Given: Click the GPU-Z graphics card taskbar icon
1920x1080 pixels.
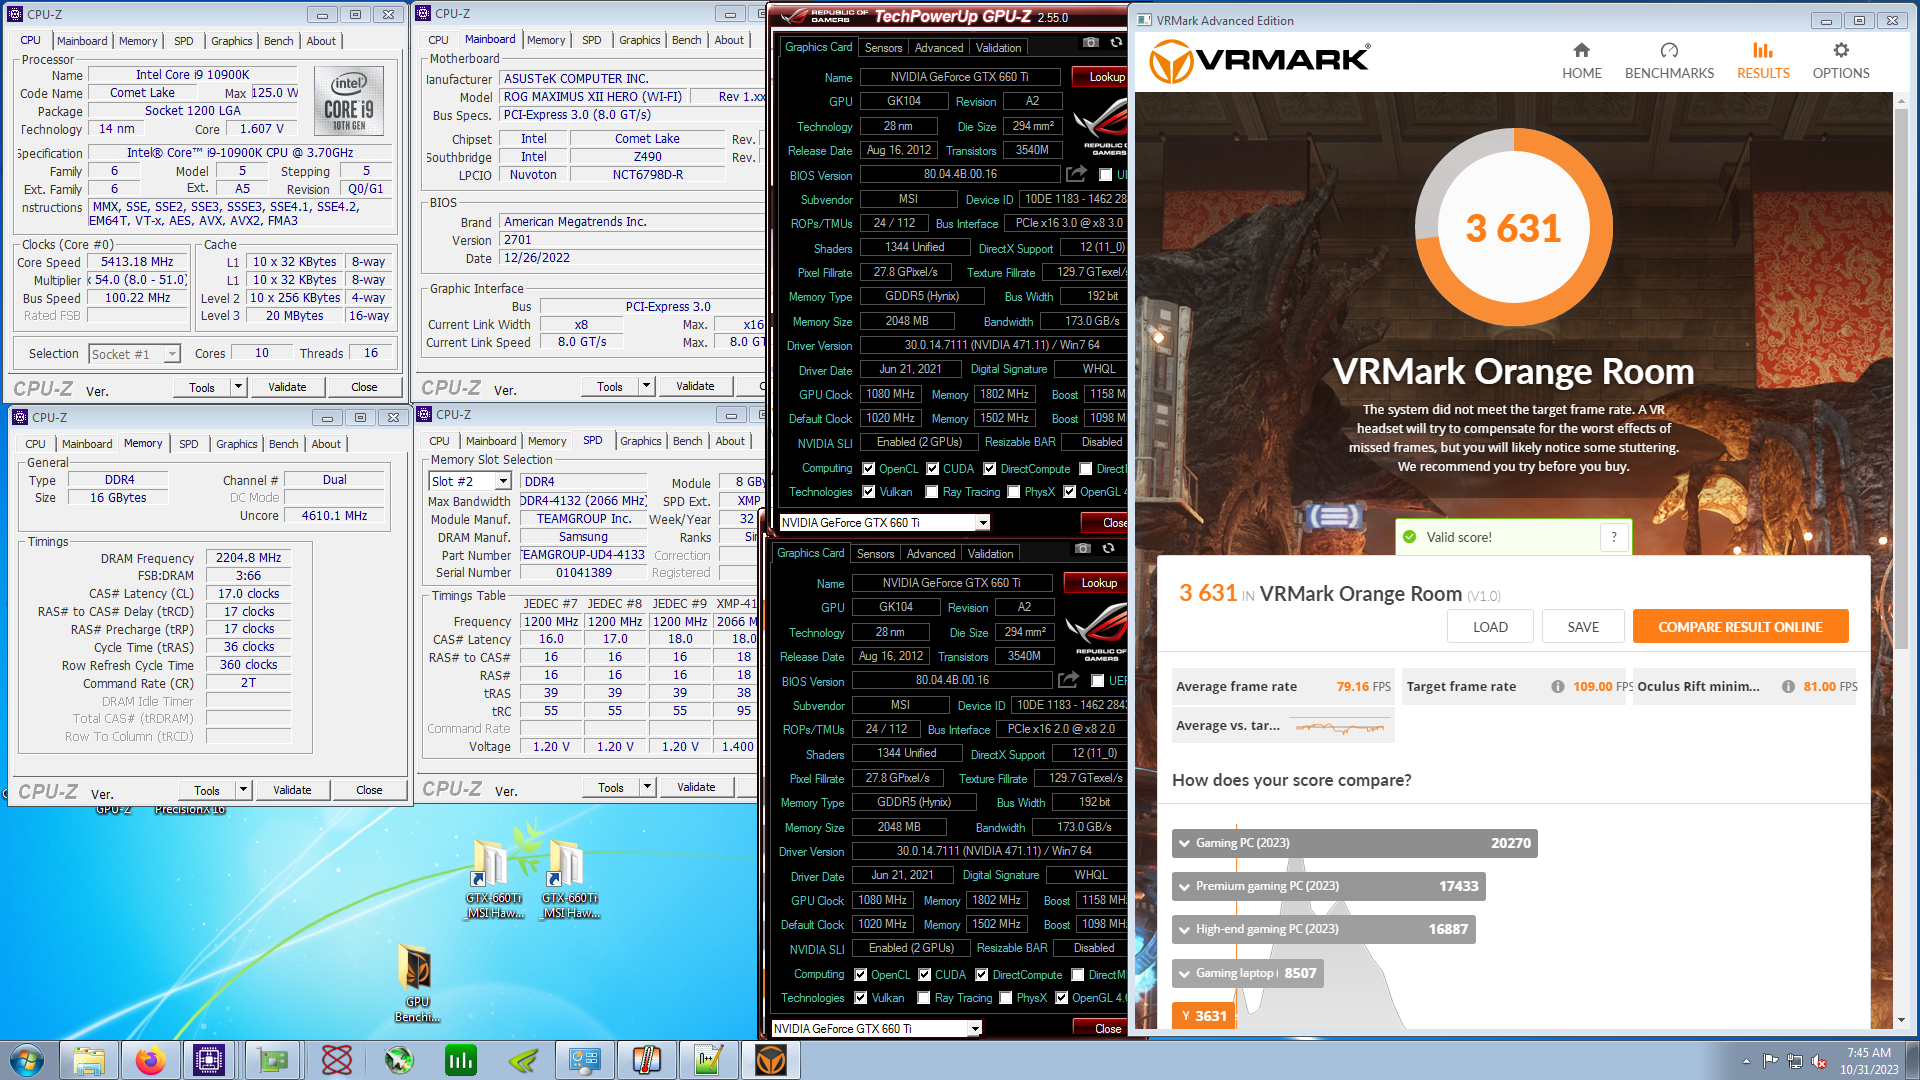Looking at the screenshot, I should [x=273, y=1060].
